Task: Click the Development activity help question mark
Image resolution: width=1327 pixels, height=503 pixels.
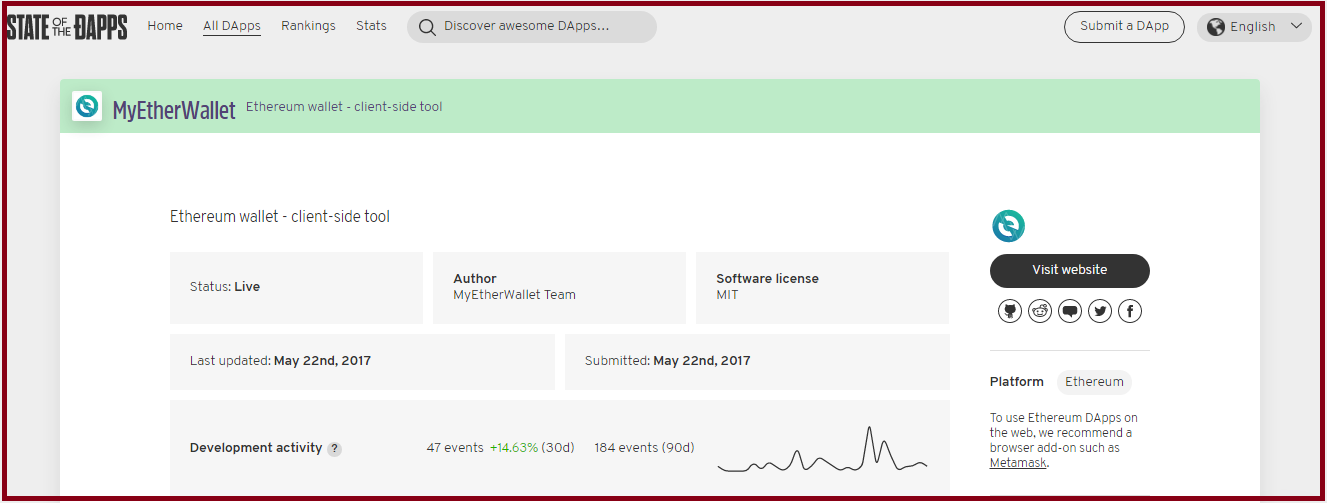Action: click(x=334, y=449)
